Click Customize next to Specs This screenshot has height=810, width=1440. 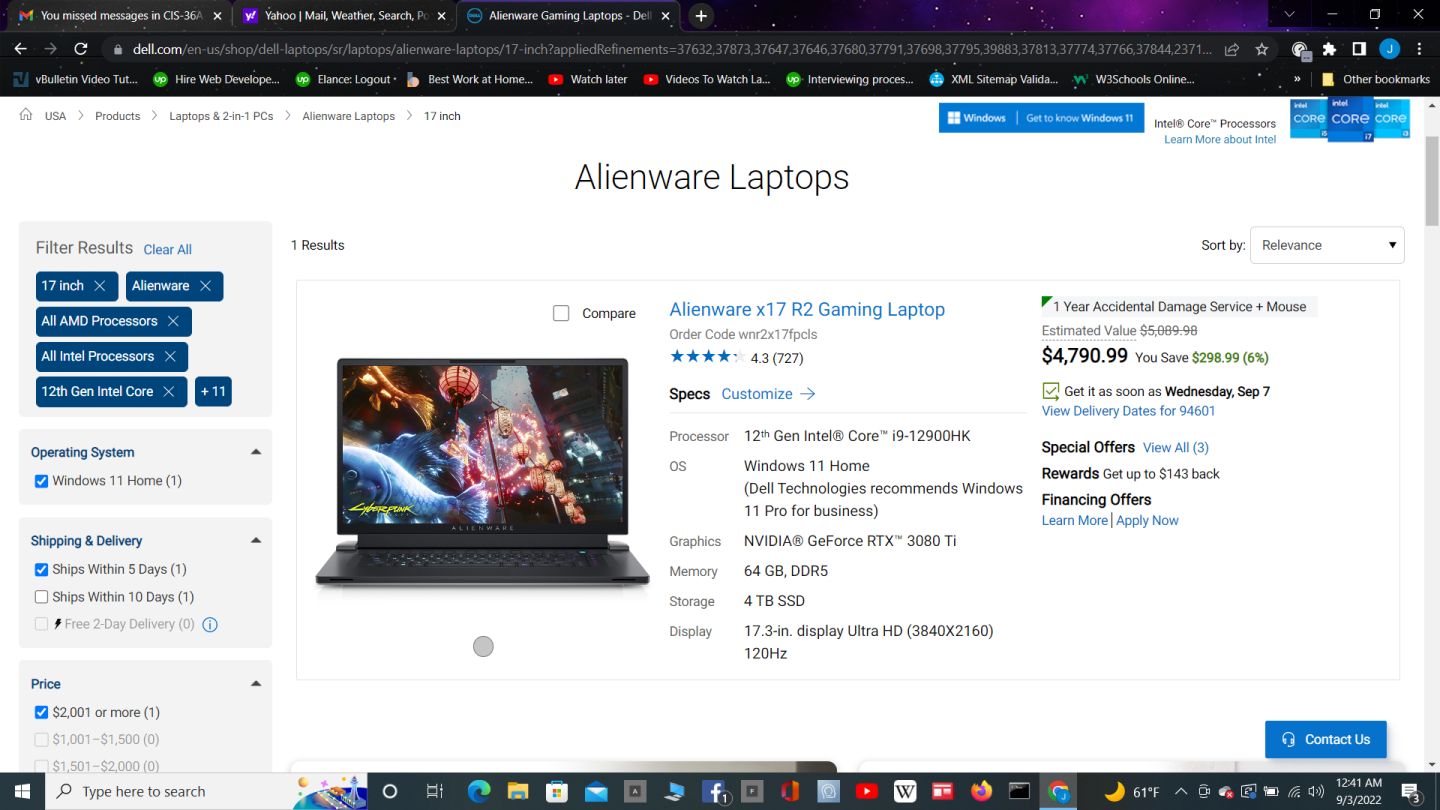768,394
